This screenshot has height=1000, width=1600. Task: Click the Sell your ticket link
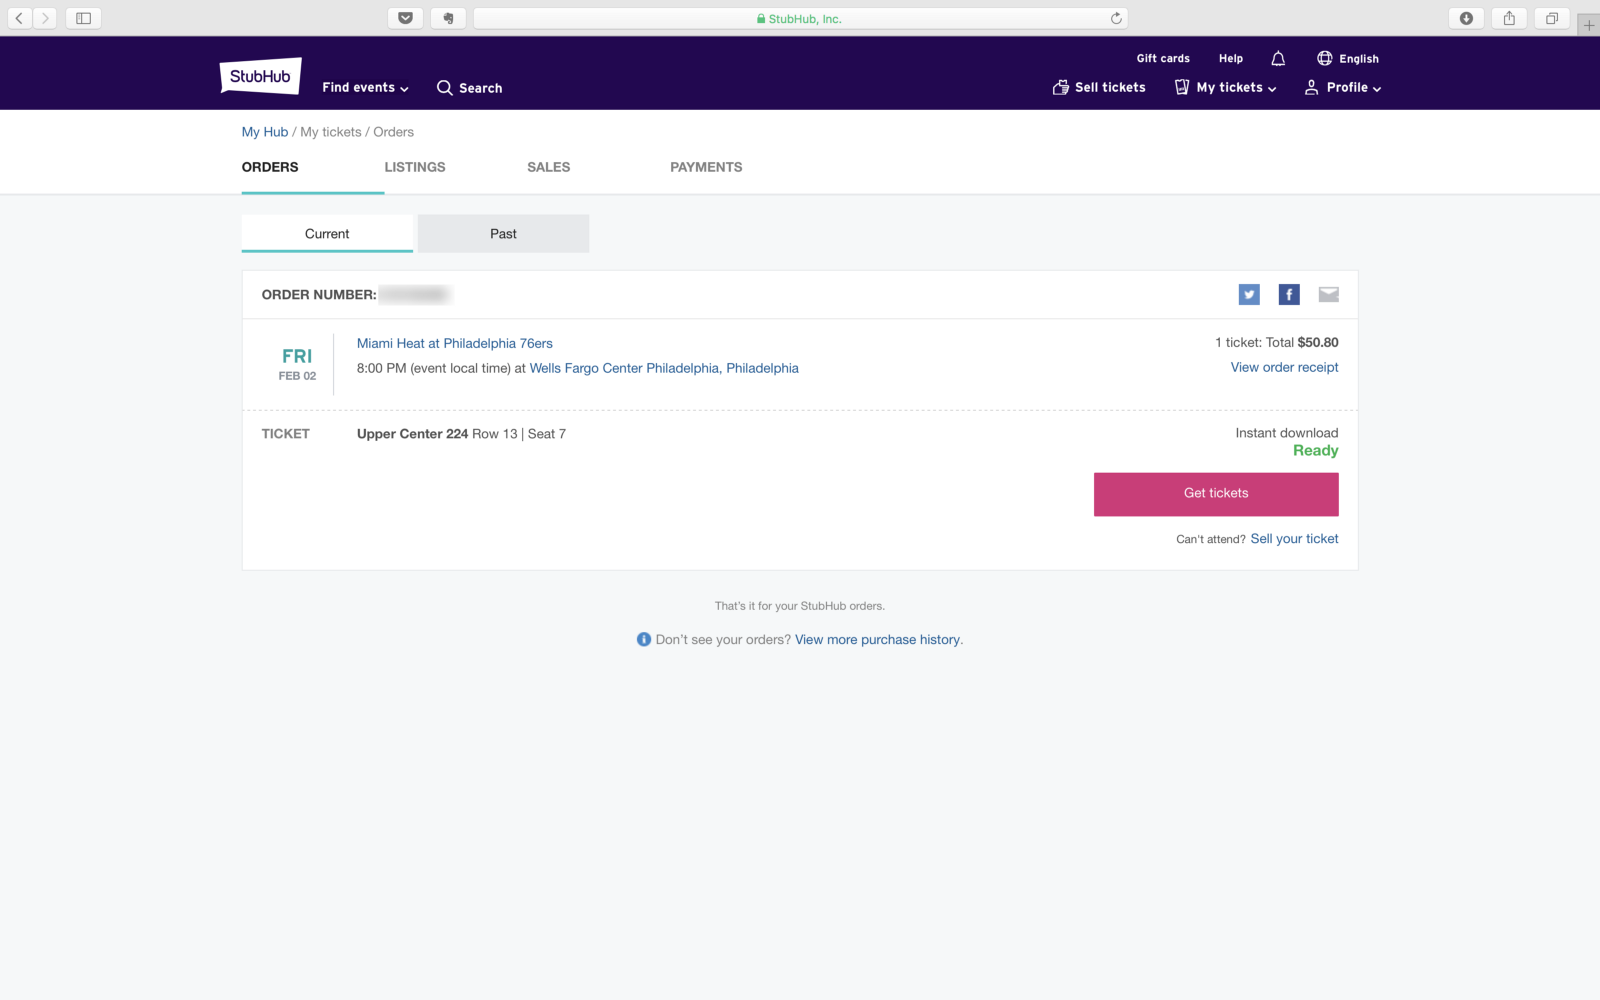(1294, 538)
